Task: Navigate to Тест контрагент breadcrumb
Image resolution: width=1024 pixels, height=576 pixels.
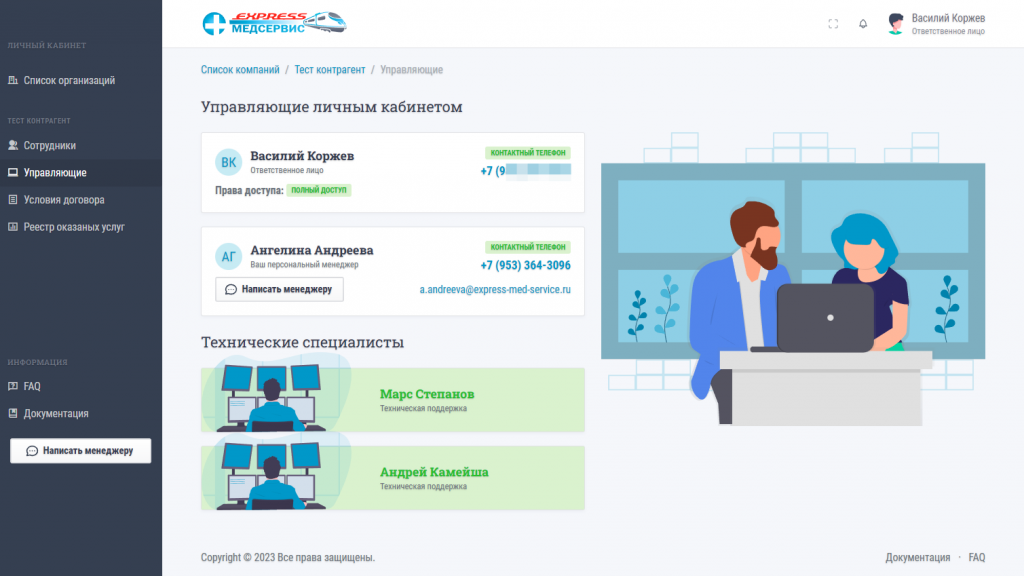Action: pos(329,70)
